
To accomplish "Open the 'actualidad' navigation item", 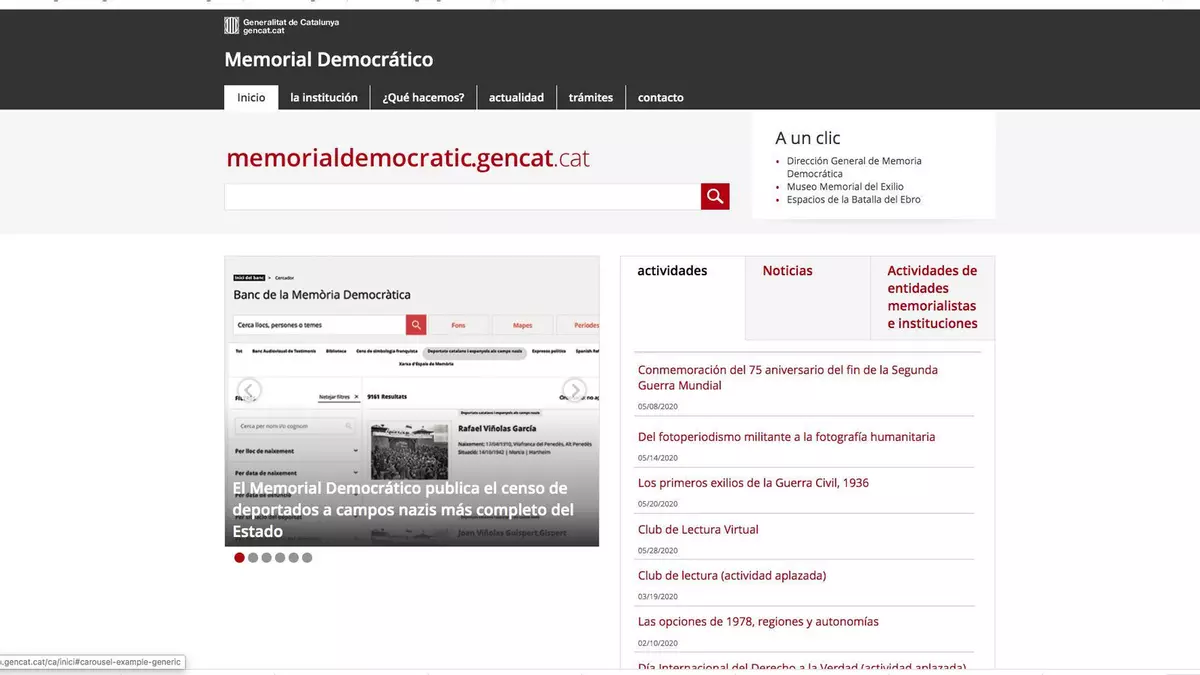I will pyautogui.click(x=516, y=98).
